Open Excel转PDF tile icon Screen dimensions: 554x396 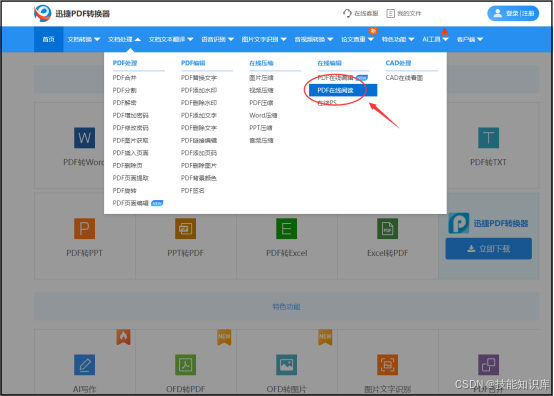point(388,229)
